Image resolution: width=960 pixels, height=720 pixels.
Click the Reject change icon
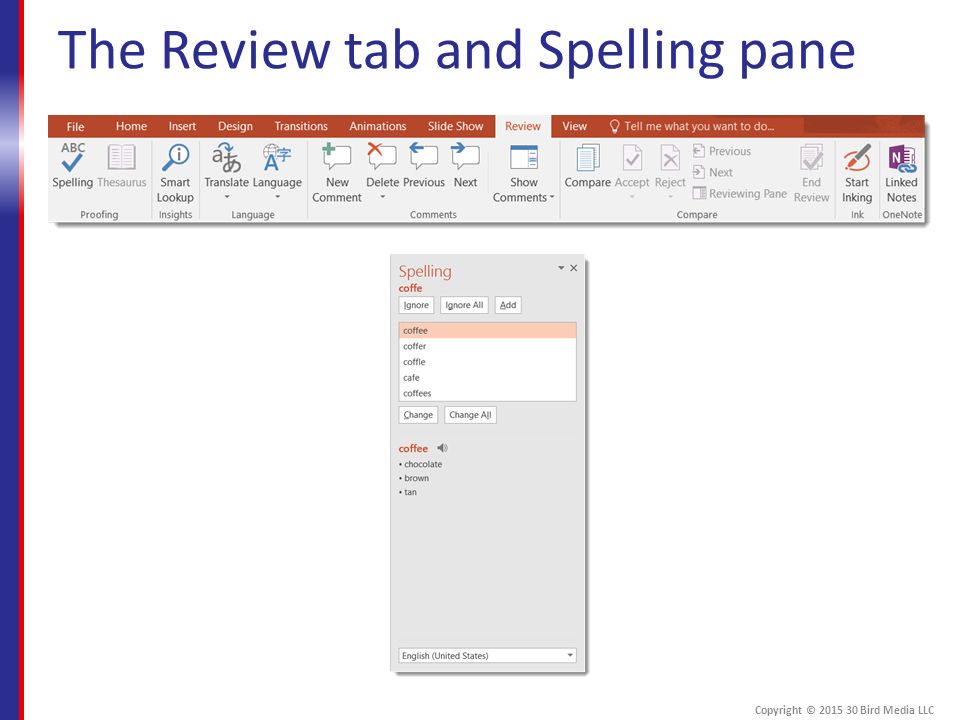670,158
